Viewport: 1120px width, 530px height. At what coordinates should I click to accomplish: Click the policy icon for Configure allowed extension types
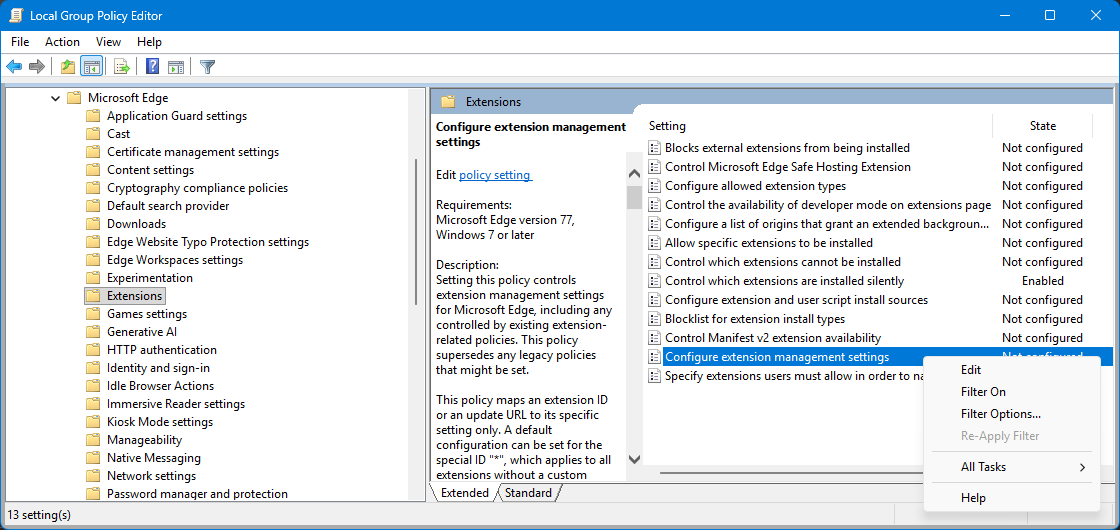click(654, 186)
